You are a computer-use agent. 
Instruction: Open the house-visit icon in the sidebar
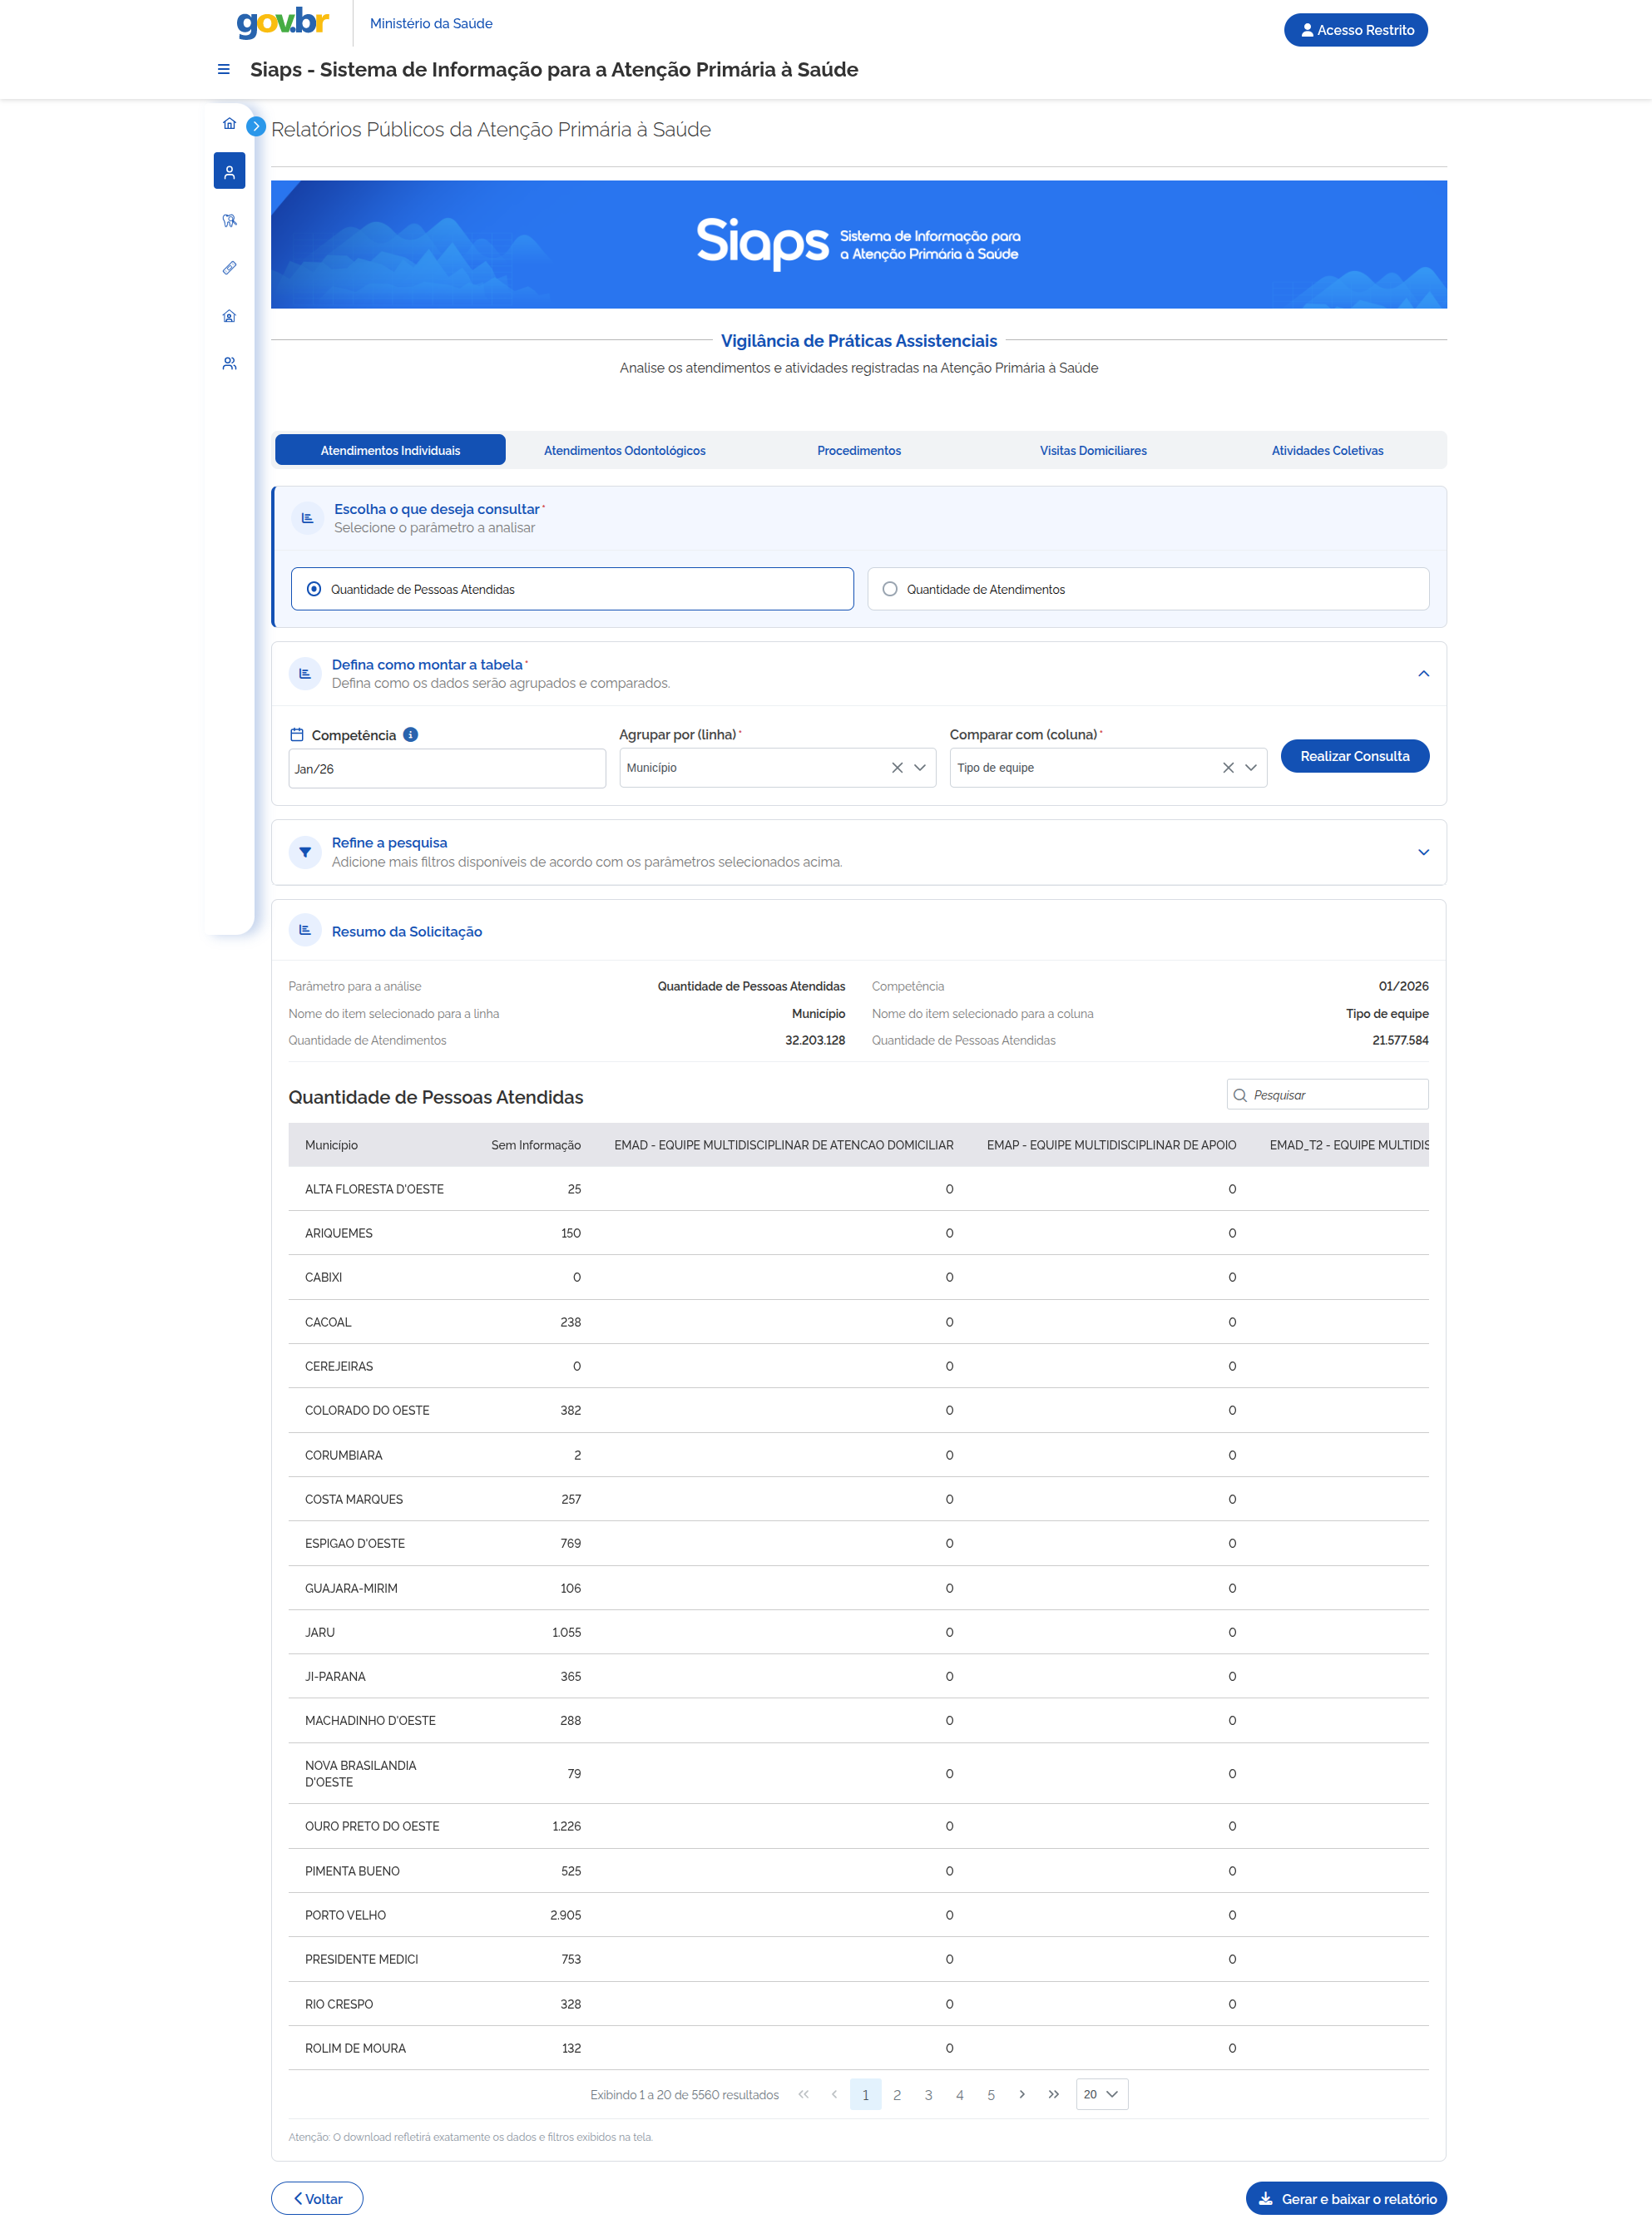pos(229,316)
